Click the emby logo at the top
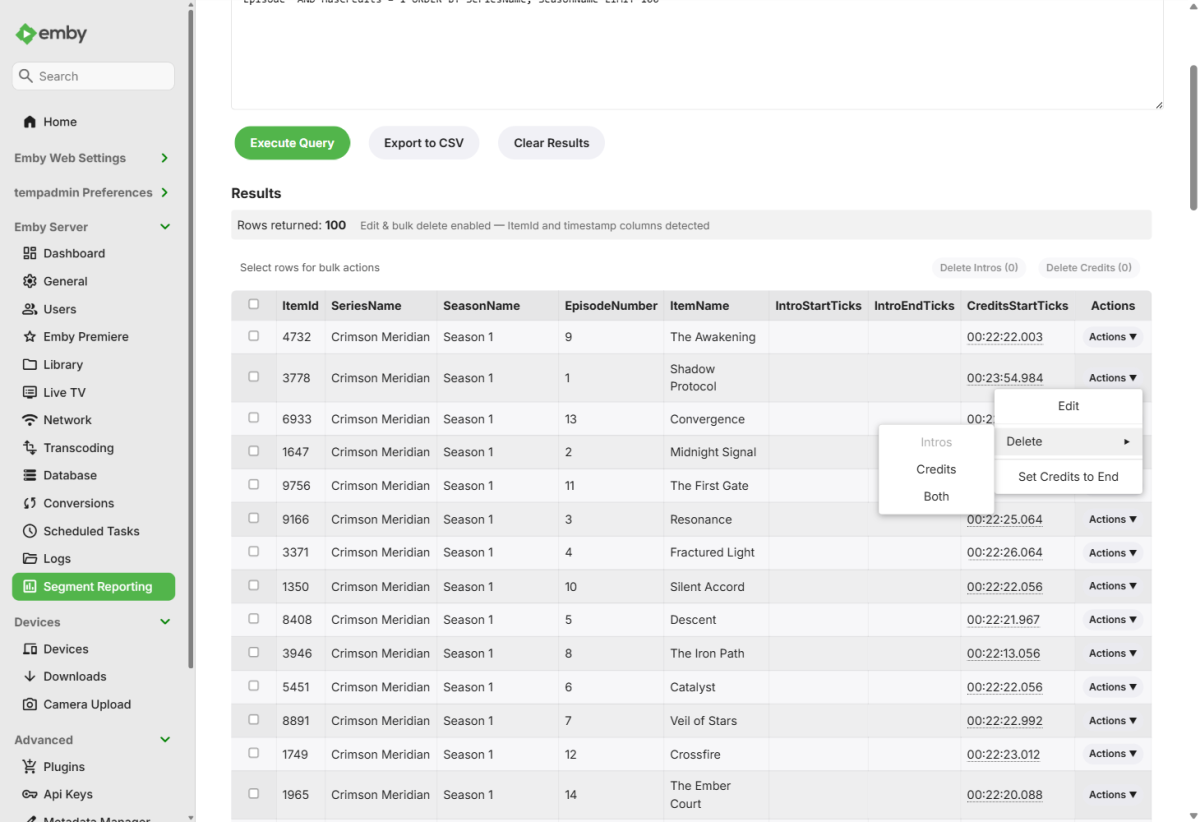Screen dimensions: 1200x822 click(x=50, y=33)
